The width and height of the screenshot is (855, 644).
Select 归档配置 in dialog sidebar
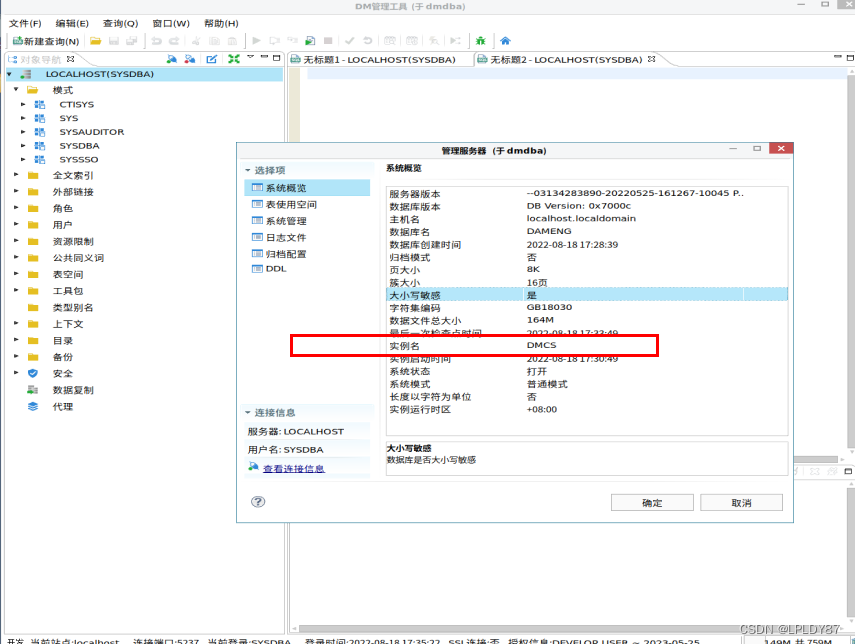[x=286, y=254]
